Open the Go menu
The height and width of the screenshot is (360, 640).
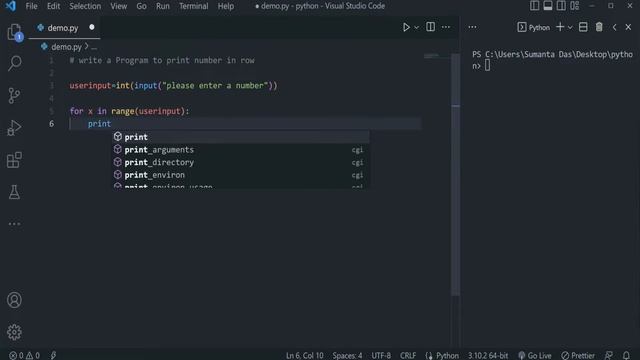click(x=141, y=6)
